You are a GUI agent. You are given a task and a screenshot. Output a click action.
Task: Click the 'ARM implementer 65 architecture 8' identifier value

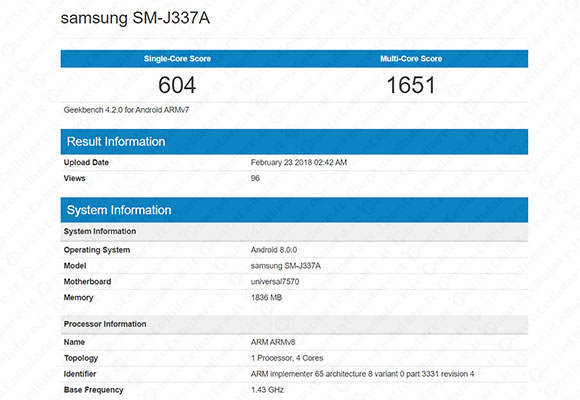click(x=362, y=374)
